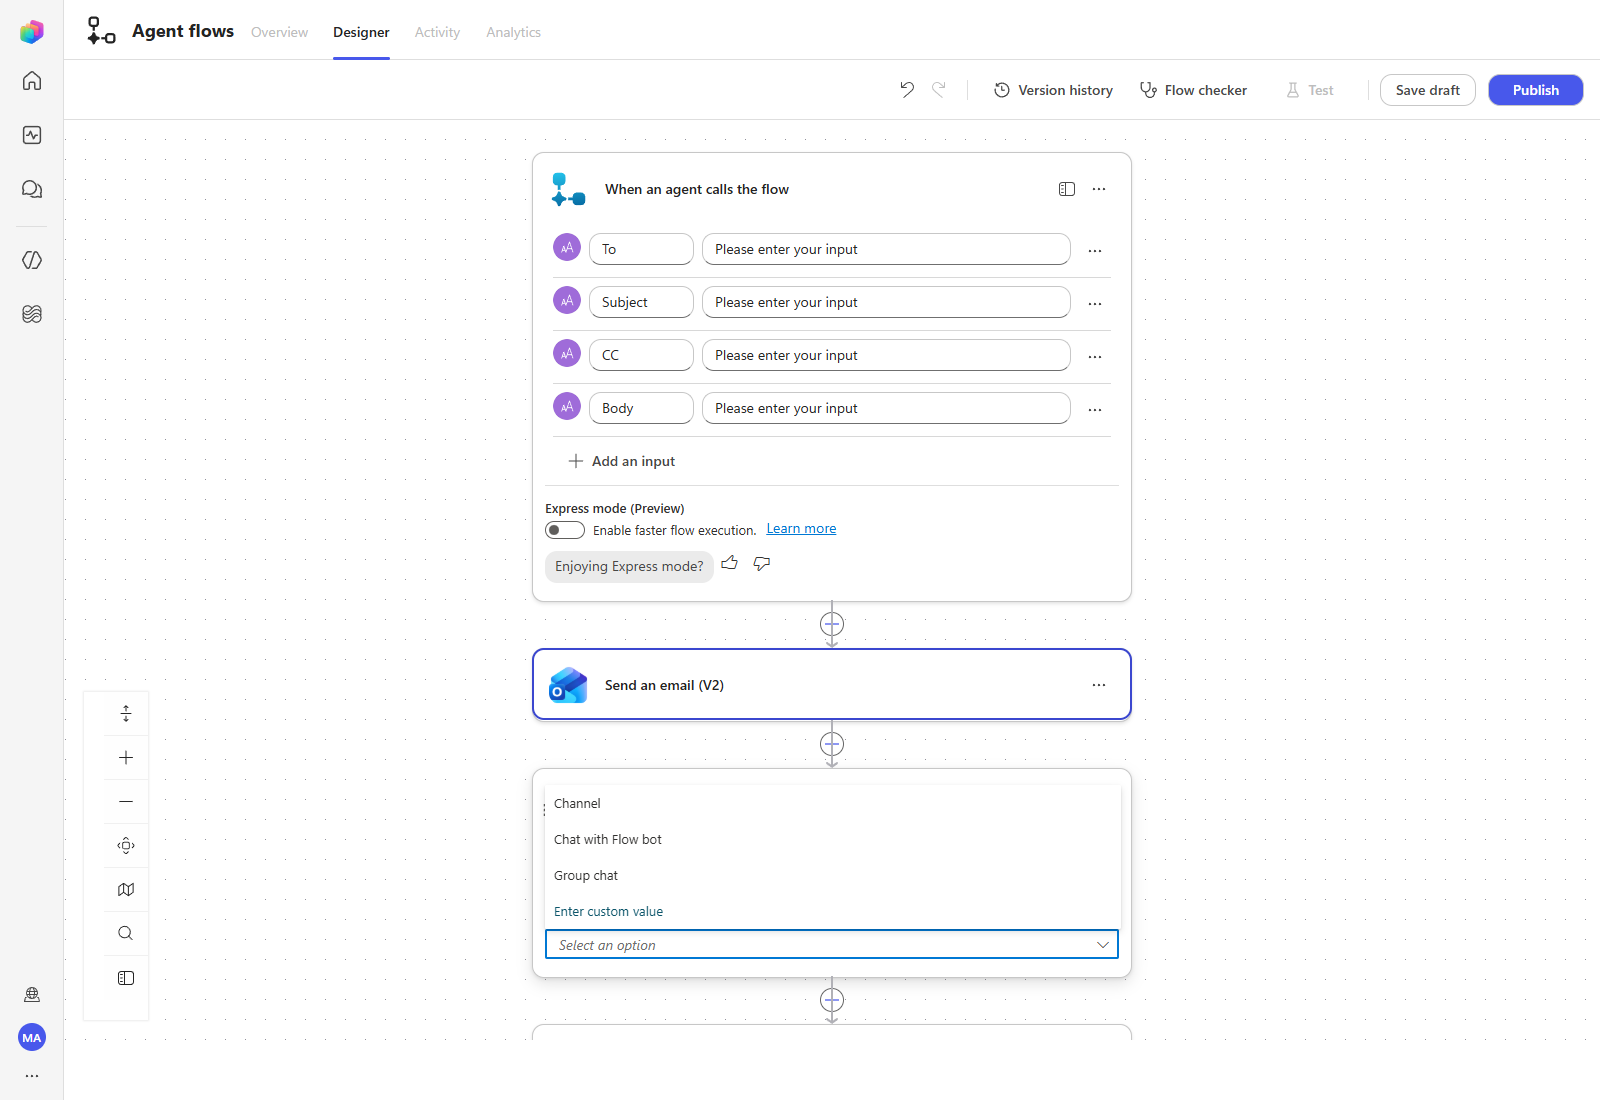Screen dimensions: 1600x1100
Task: Click the Test flask button
Action: pyautogui.click(x=1310, y=90)
